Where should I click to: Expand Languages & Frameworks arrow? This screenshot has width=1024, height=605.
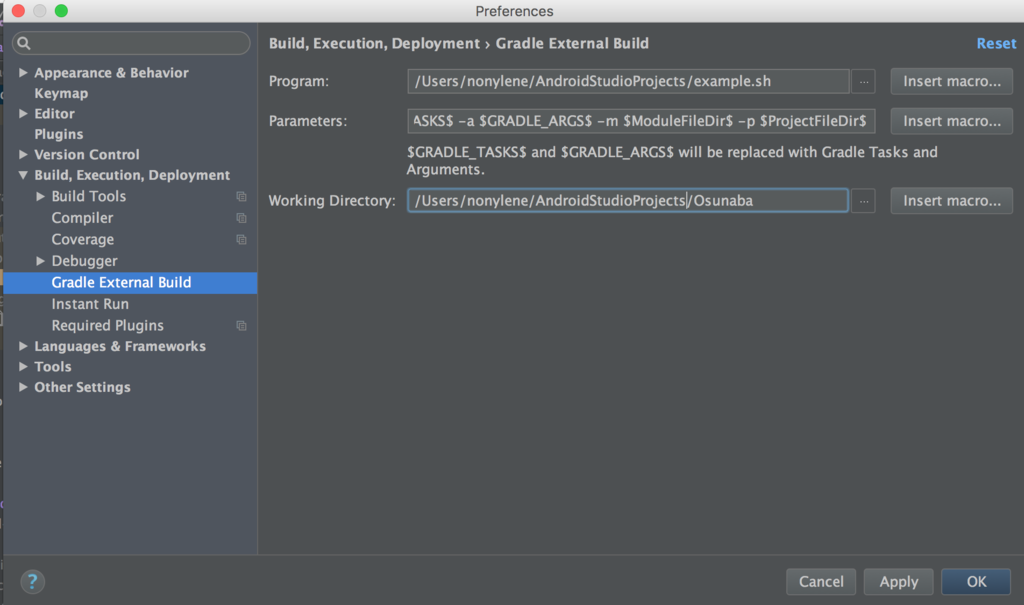(23, 346)
